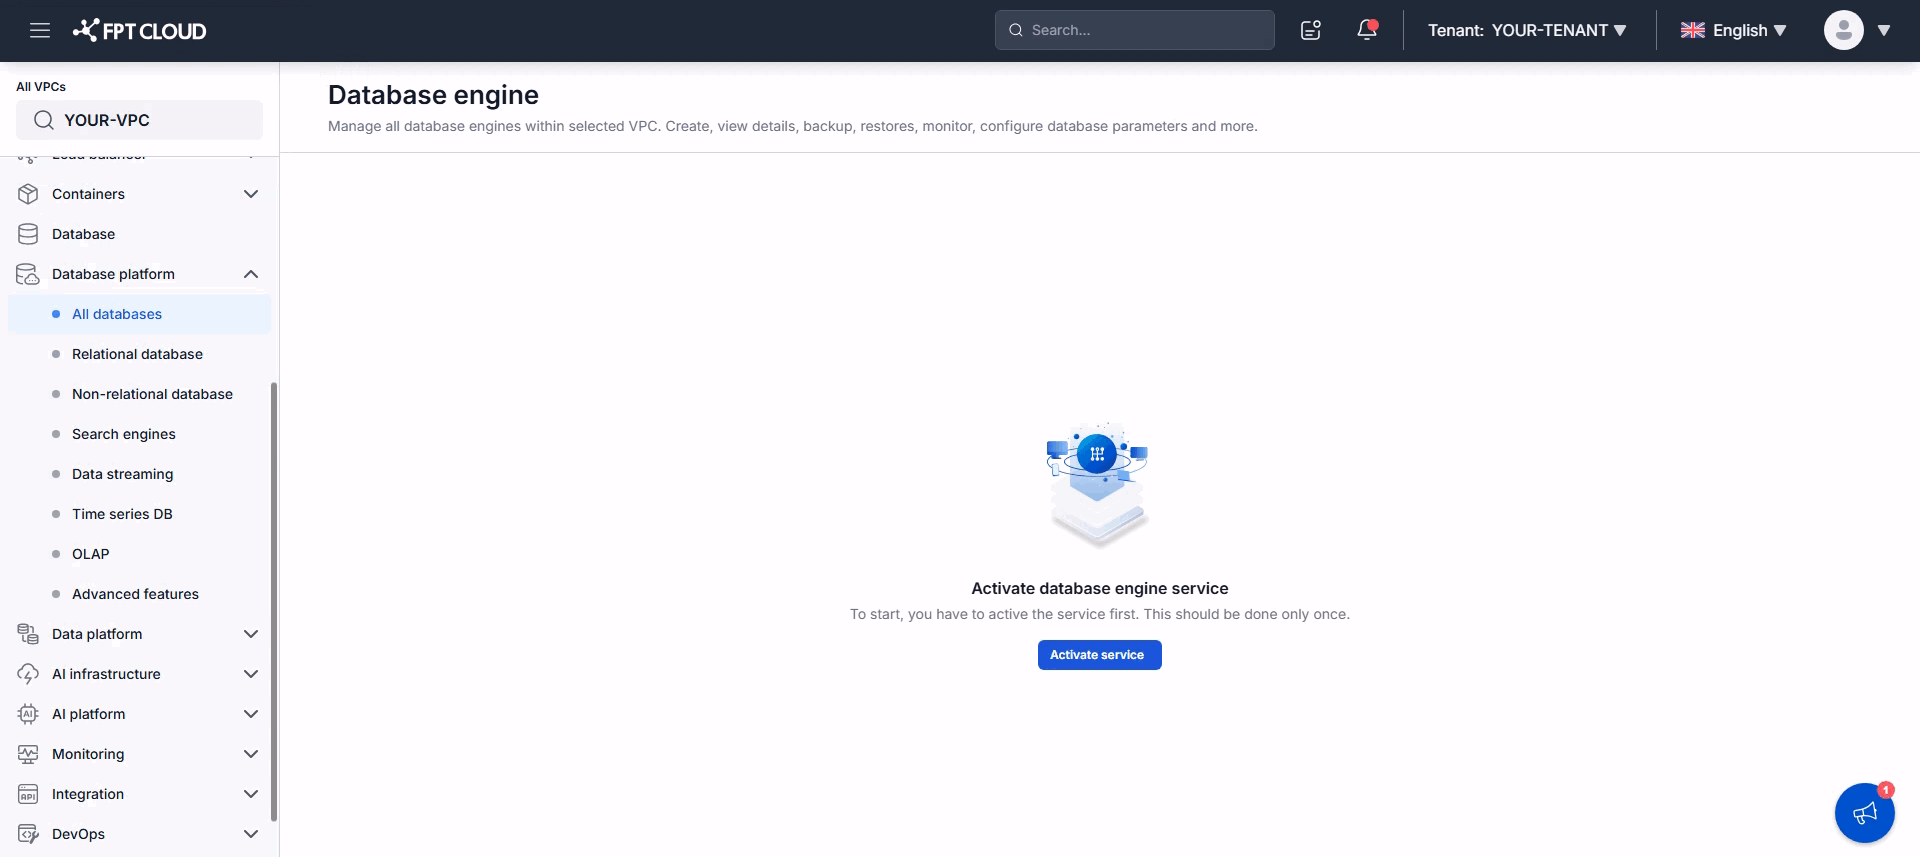Click the All VPCs label
This screenshot has width=1920, height=857.
pyautogui.click(x=41, y=87)
